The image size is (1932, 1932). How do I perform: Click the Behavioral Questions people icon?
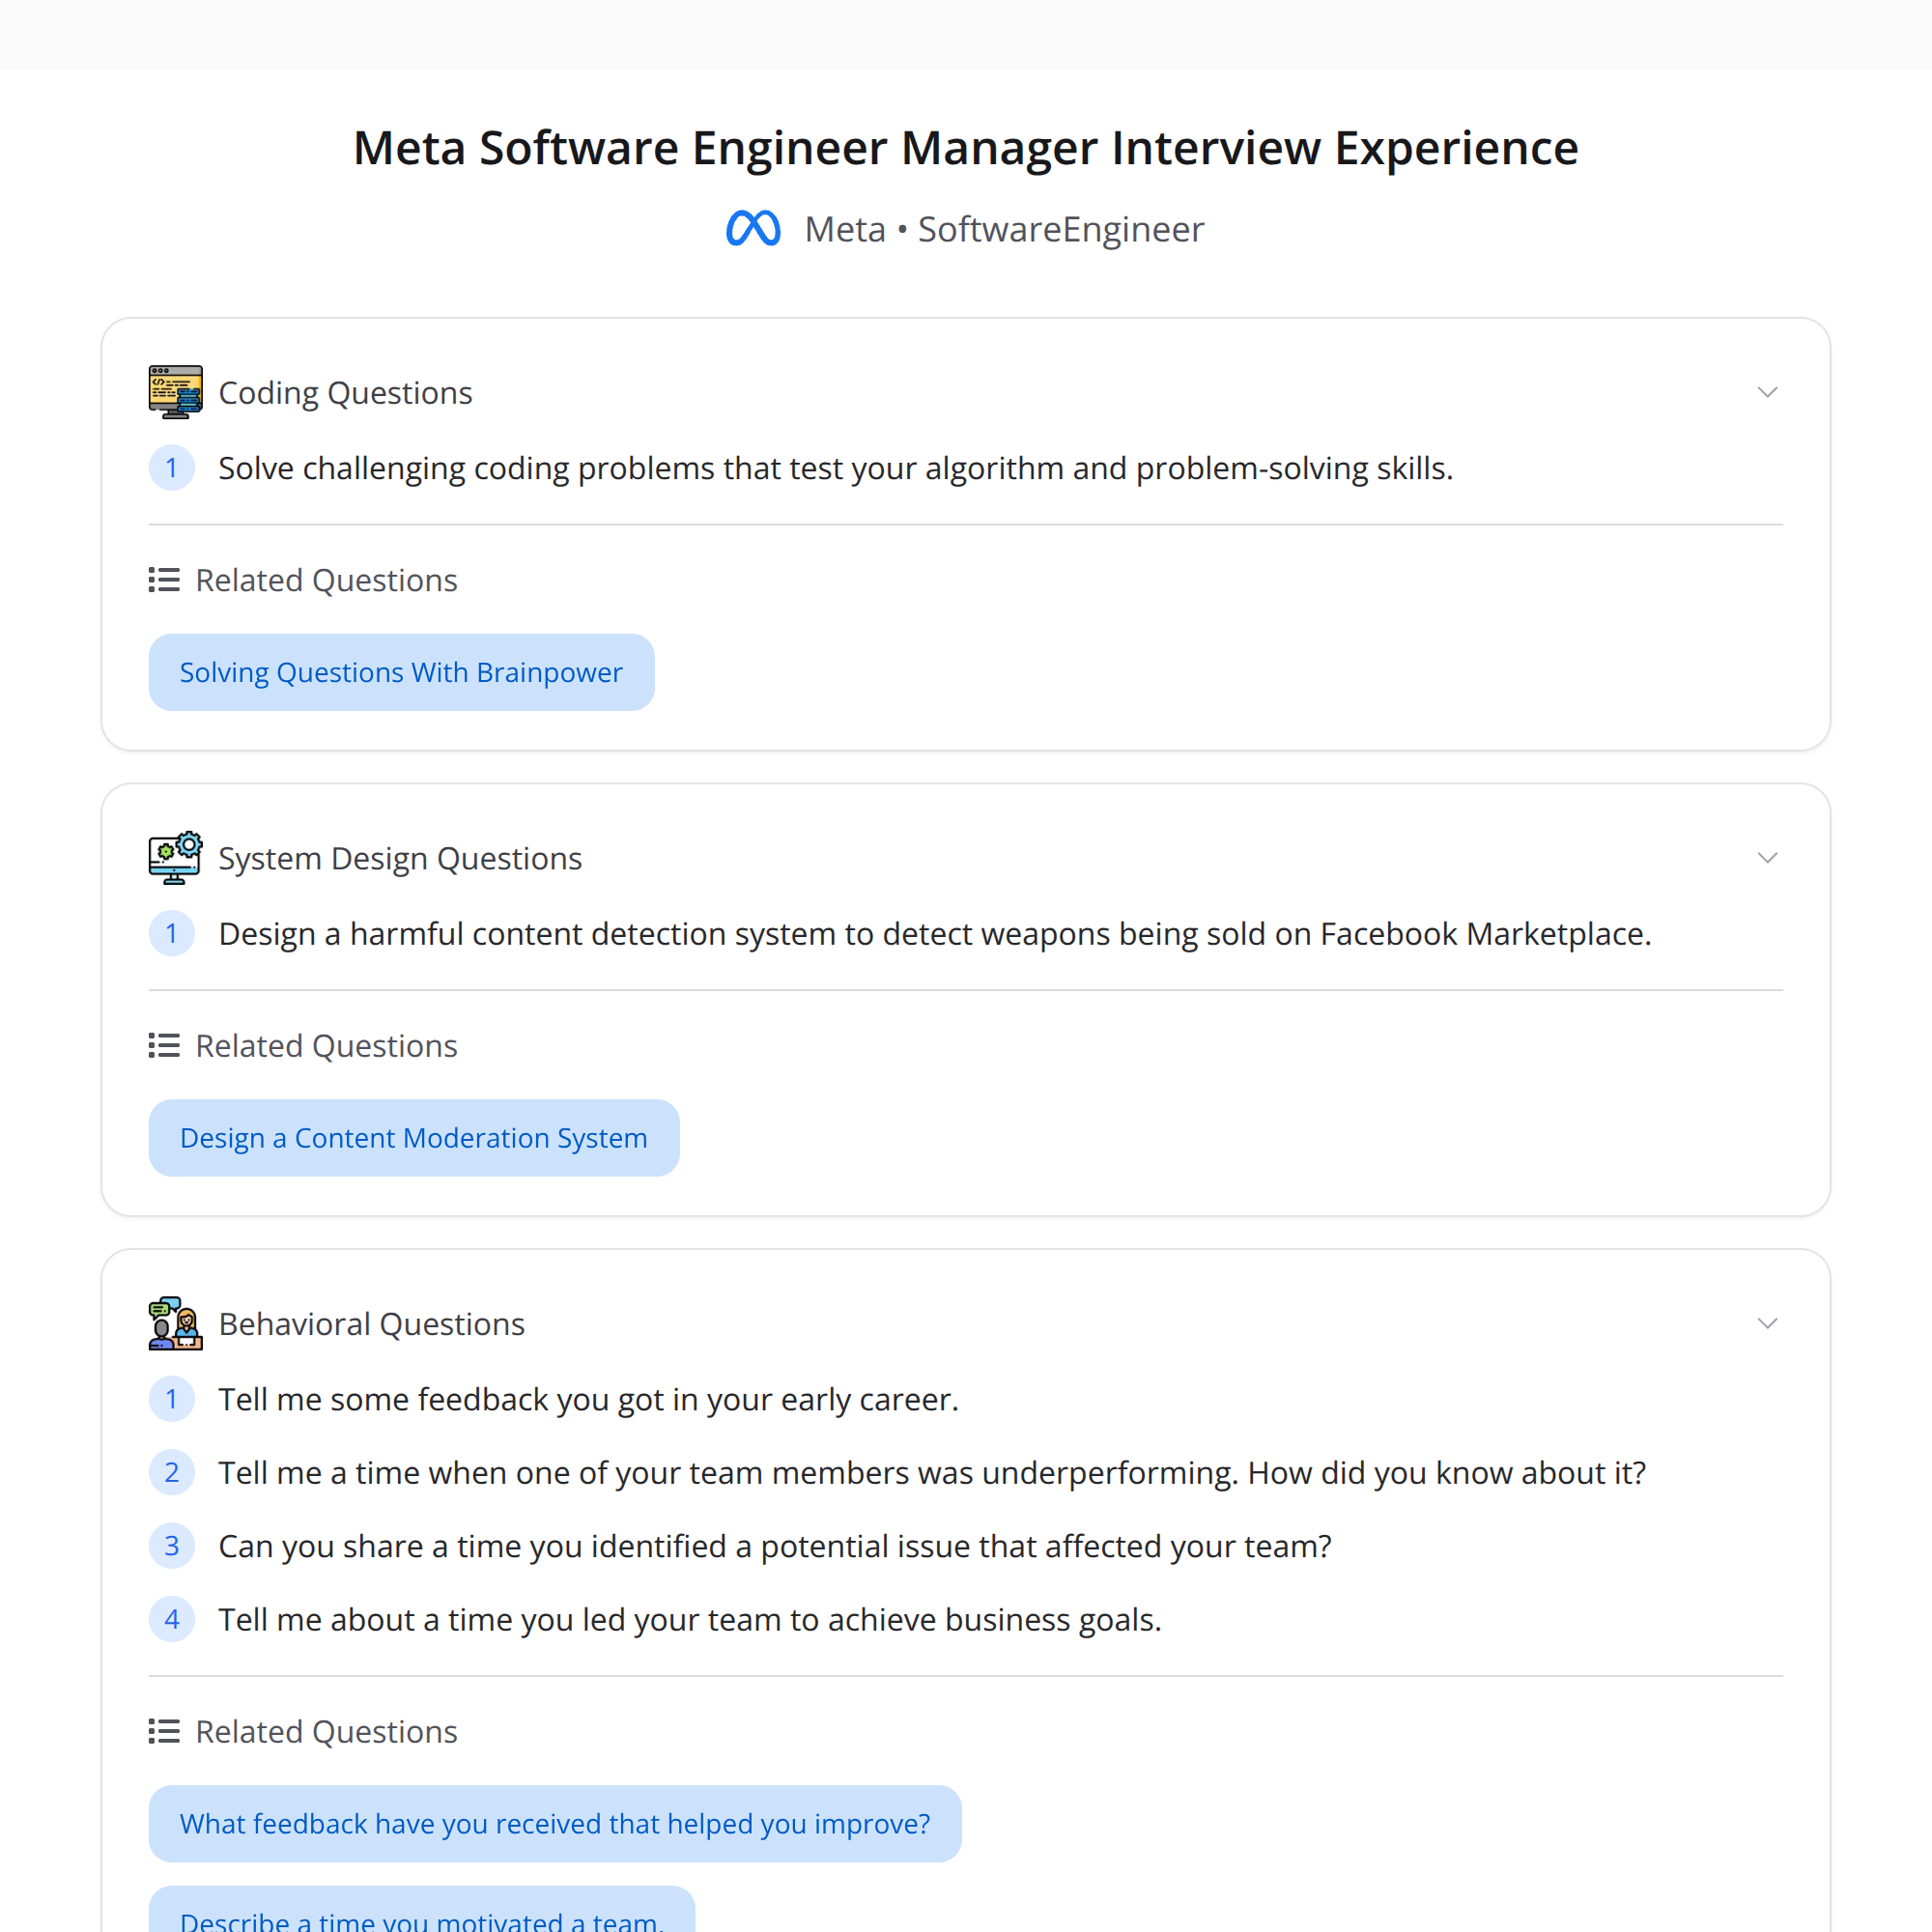(x=175, y=1323)
